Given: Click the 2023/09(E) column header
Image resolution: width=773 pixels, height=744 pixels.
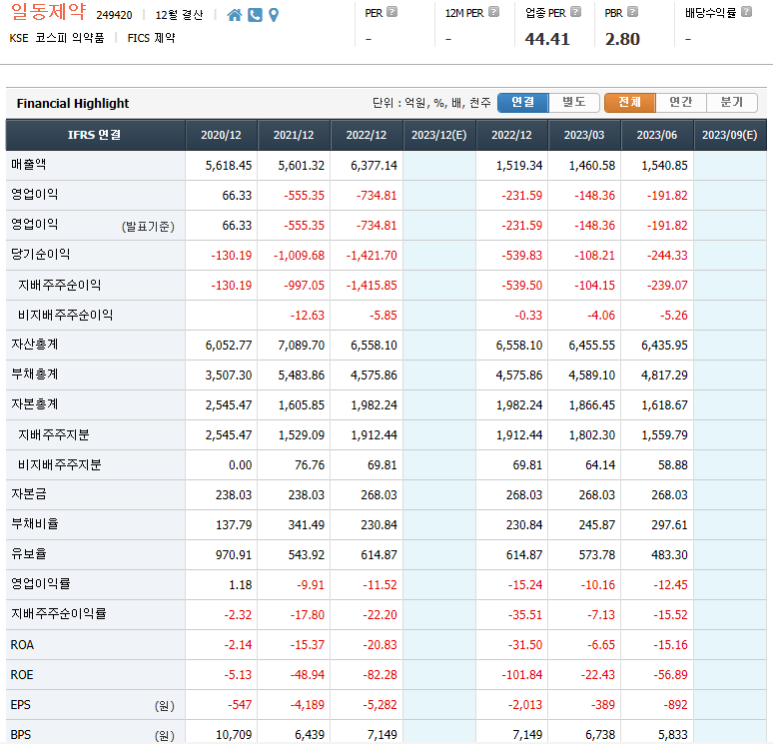Looking at the screenshot, I should pos(730,135).
